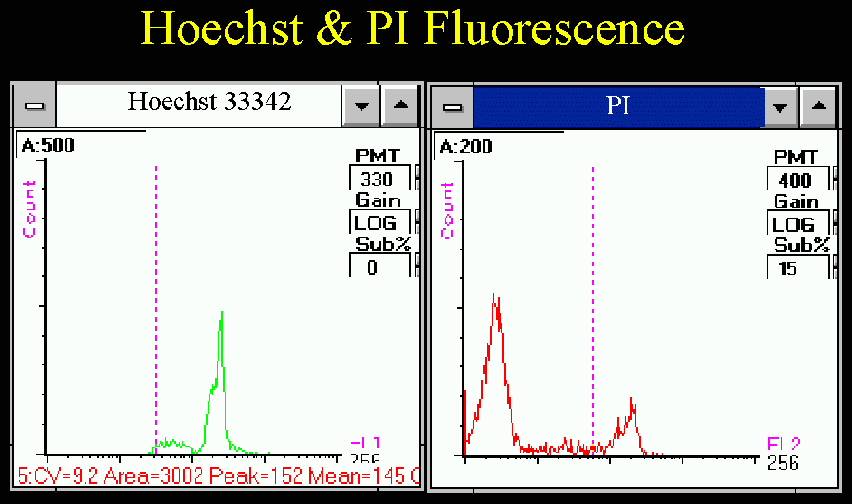This screenshot has width=852, height=504.
Task: Click Sub% field showing 0
Action: click(x=379, y=266)
